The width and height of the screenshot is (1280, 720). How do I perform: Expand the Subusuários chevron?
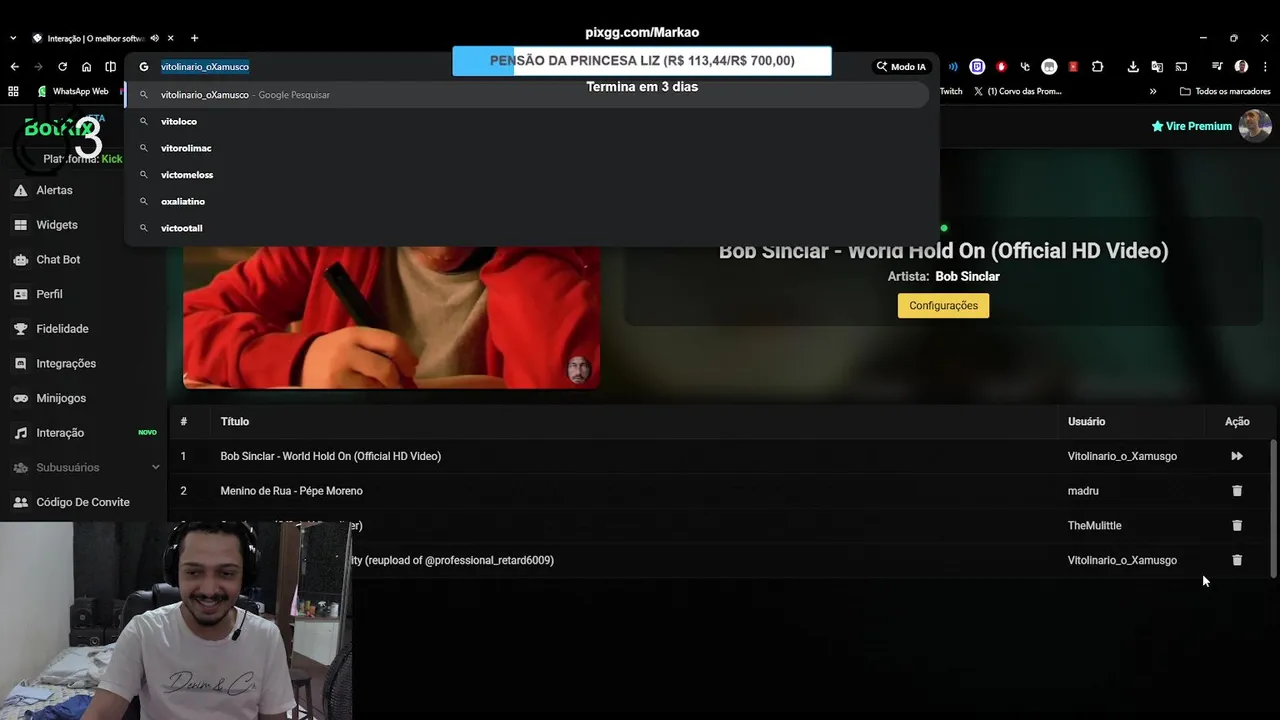click(155, 467)
